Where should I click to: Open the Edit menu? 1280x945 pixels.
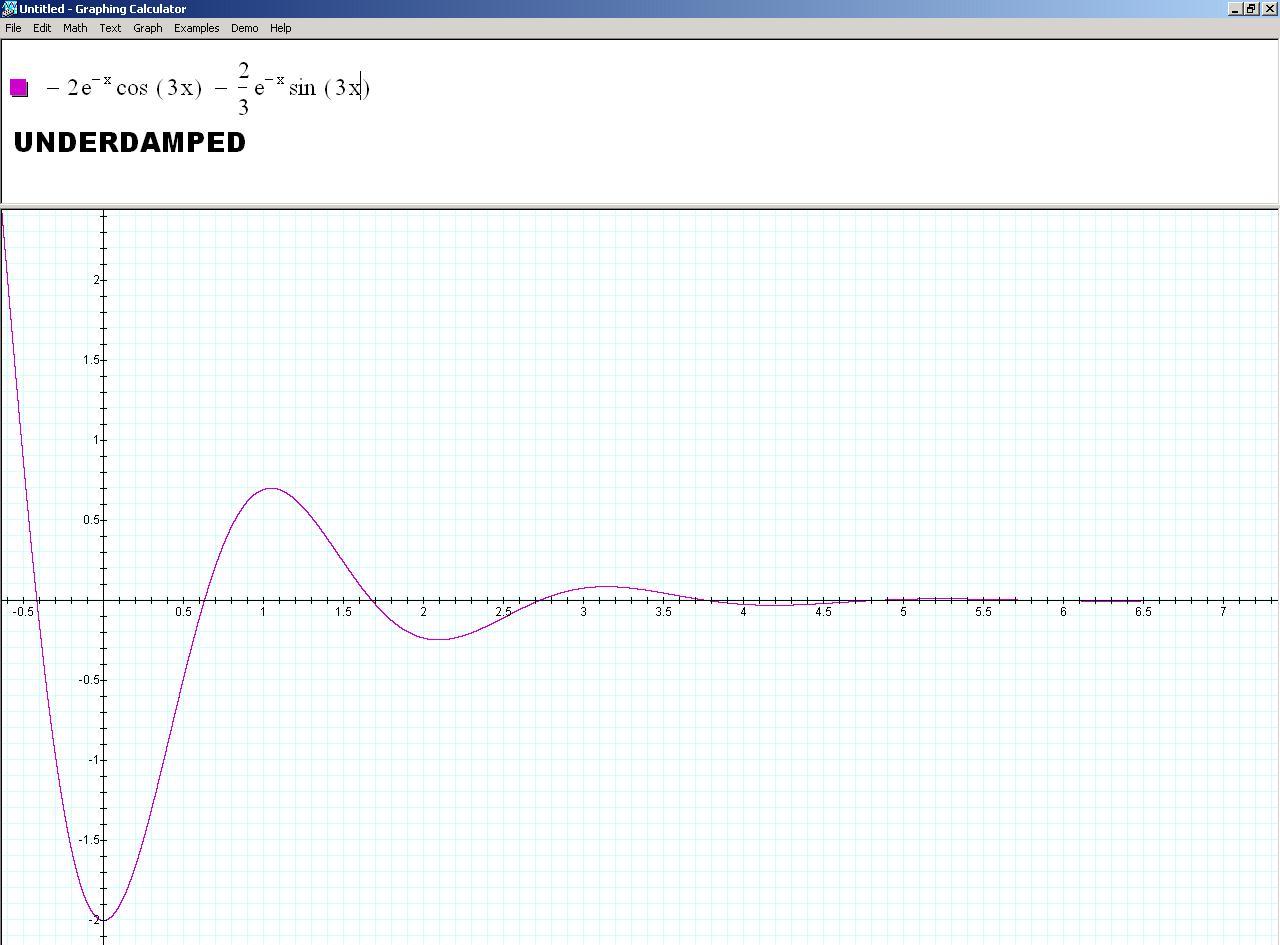pos(42,28)
